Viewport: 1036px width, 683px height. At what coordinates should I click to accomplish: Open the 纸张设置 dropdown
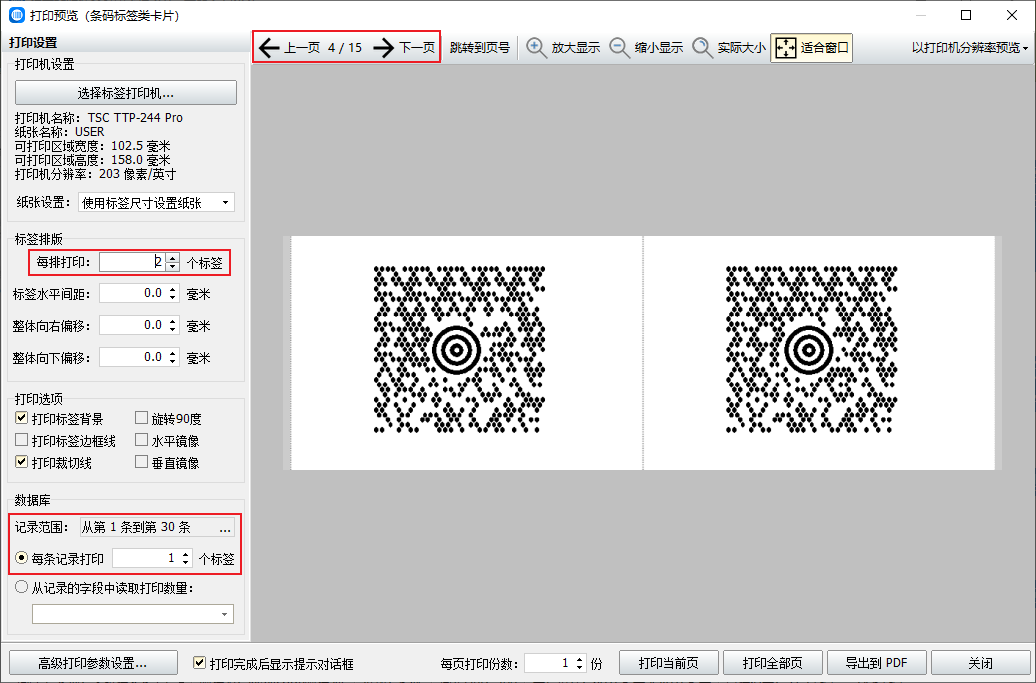[x=156, y=203]
